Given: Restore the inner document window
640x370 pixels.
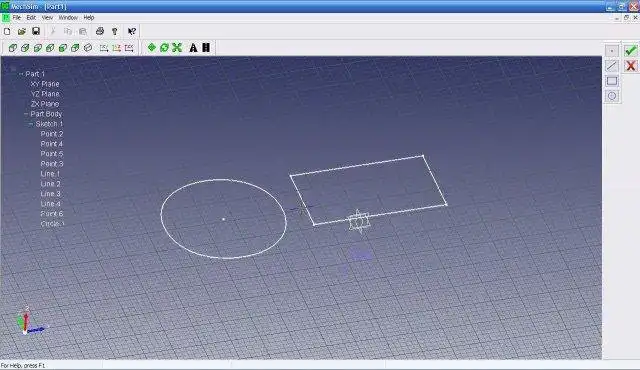Looking at the screenshot, I should tap(626, 18).
